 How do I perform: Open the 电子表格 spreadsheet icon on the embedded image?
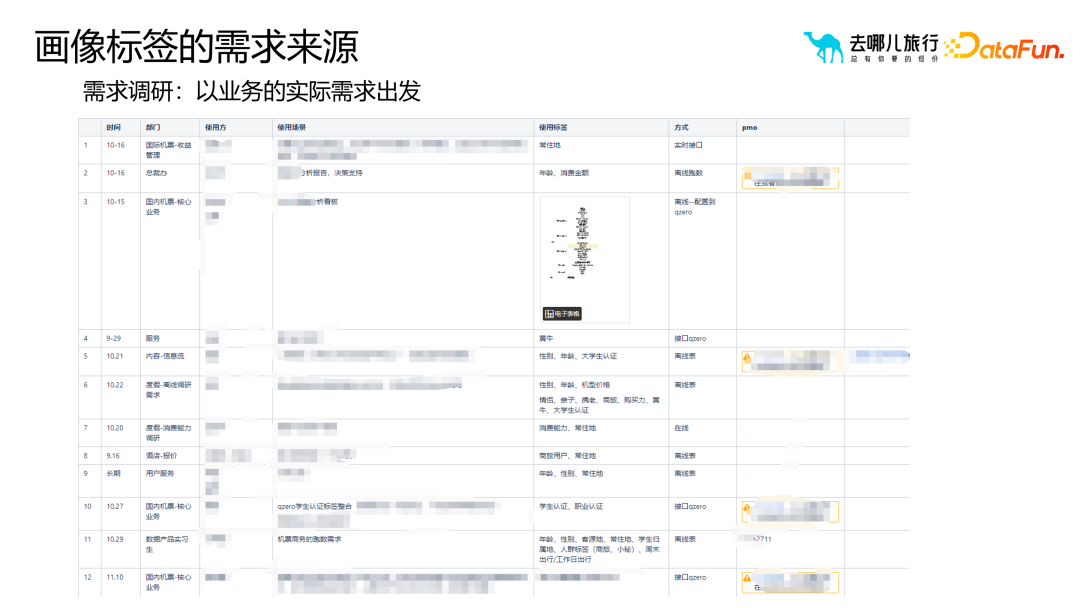(x=562, y=312)
